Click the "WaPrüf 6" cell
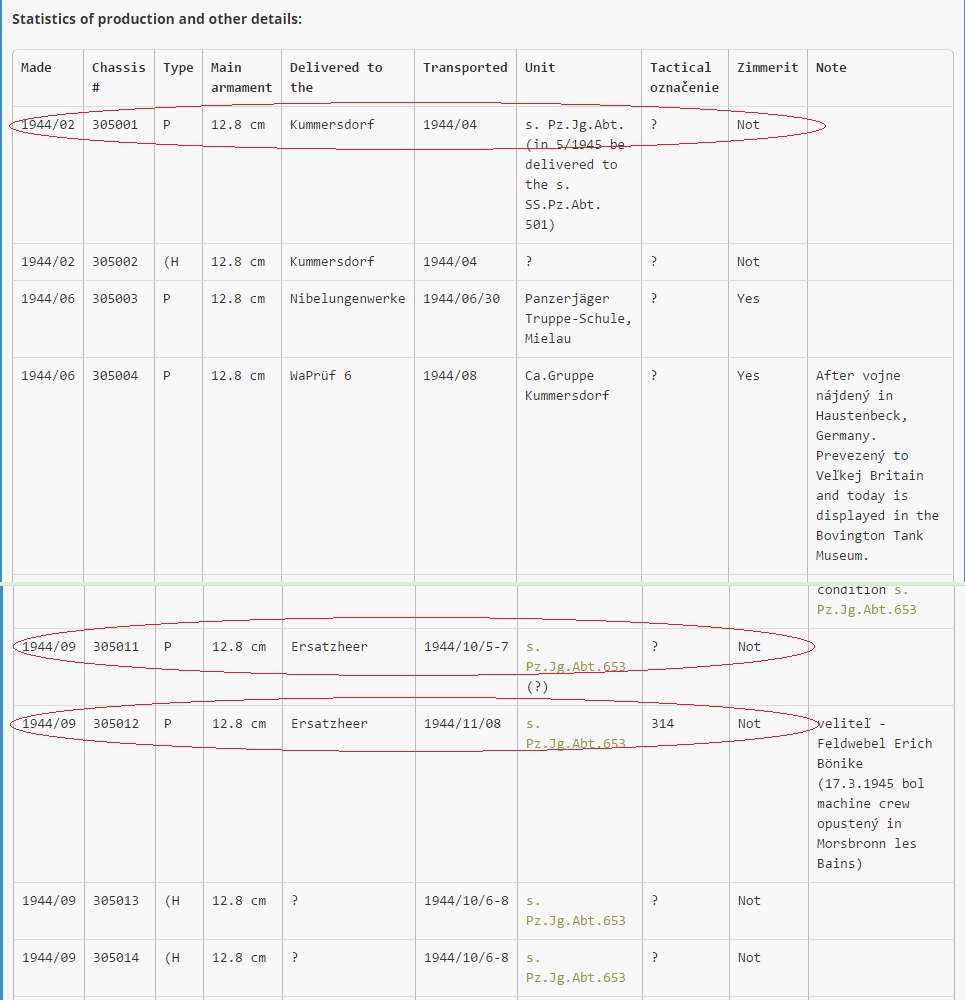 click(320, 376)
